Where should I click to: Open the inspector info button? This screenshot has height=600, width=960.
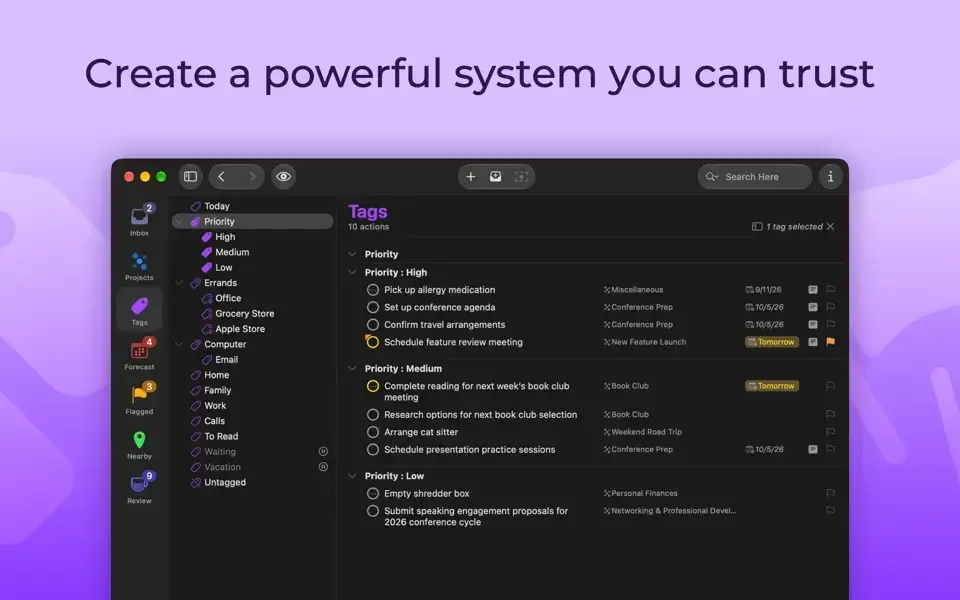pyautogui.click(x=830, y=176)
